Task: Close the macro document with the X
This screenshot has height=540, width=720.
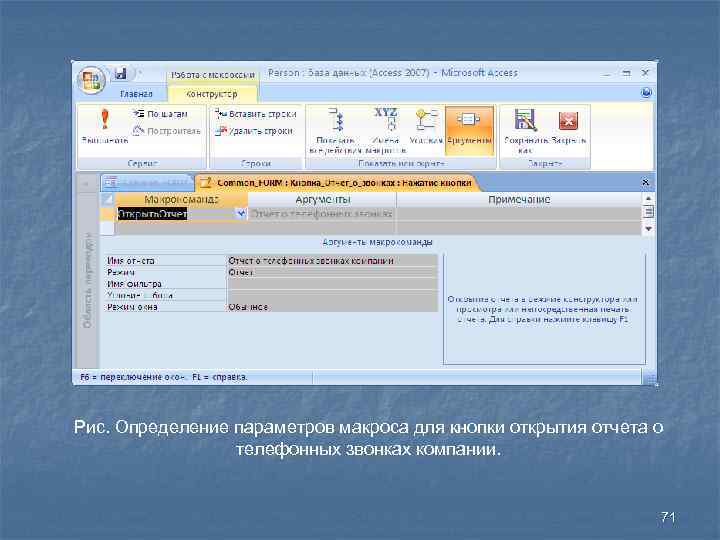Action: pos(645,182)
